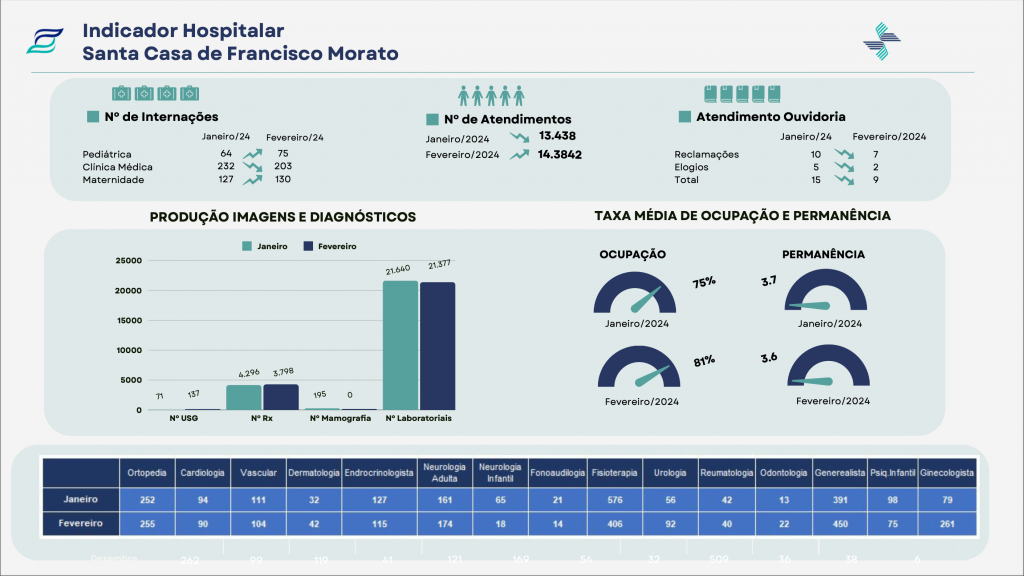
Task: Click the Nº USG axis label
Action: click(x=184, y=418)
